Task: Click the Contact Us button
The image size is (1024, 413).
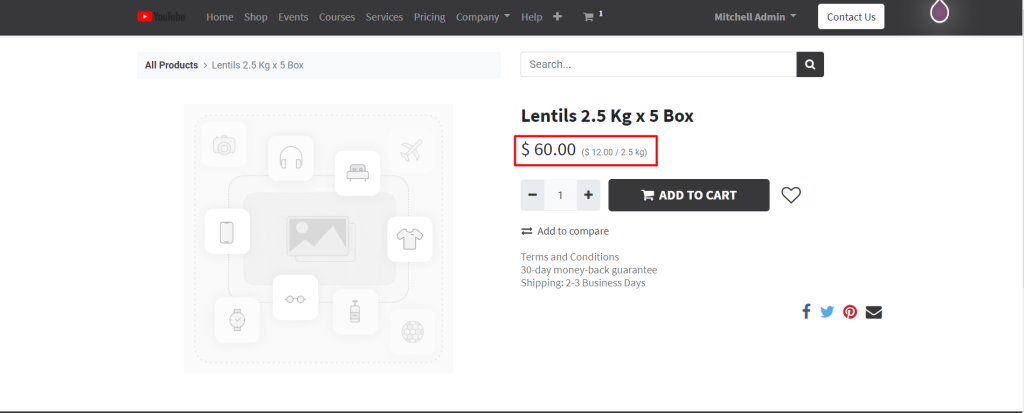Action: 850,17
